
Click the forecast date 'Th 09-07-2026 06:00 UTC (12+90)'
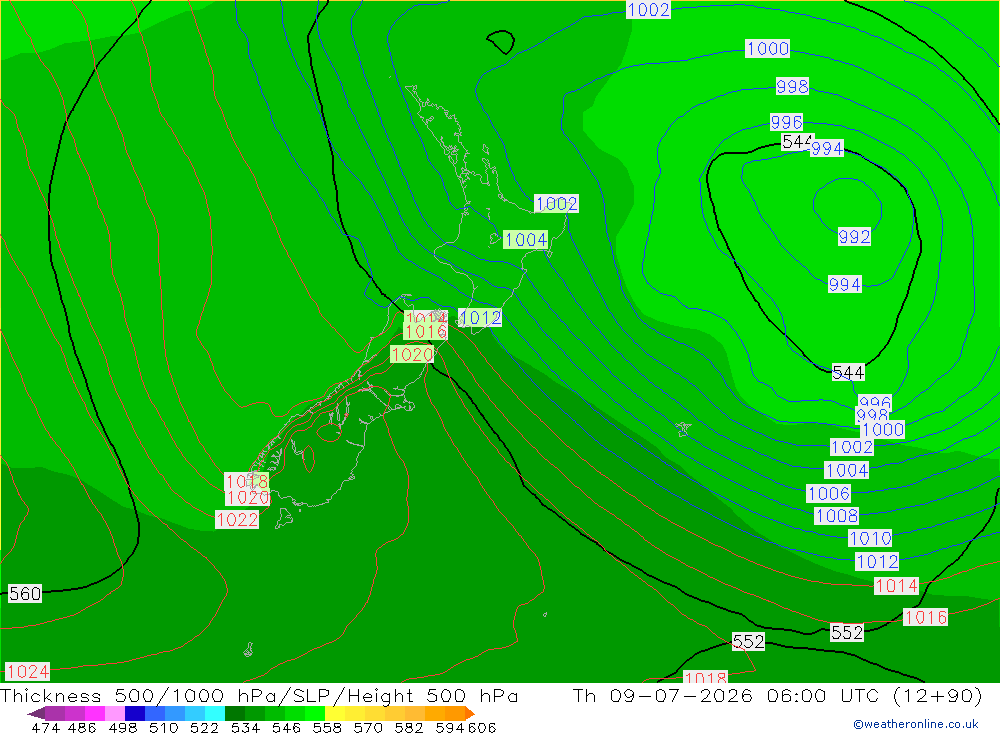click(777, 695)
